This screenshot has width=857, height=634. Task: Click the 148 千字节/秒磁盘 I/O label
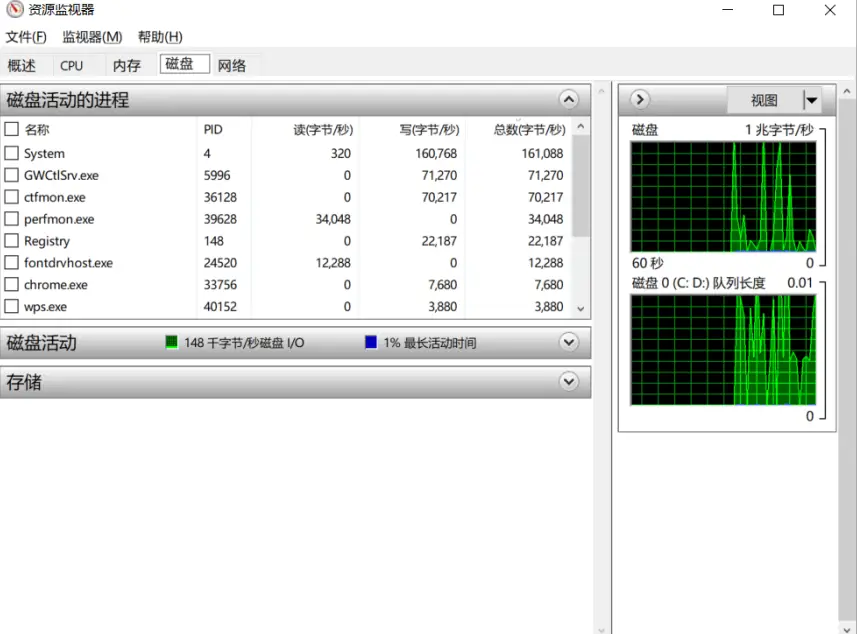pyautogui.click(x=244, y=343)
